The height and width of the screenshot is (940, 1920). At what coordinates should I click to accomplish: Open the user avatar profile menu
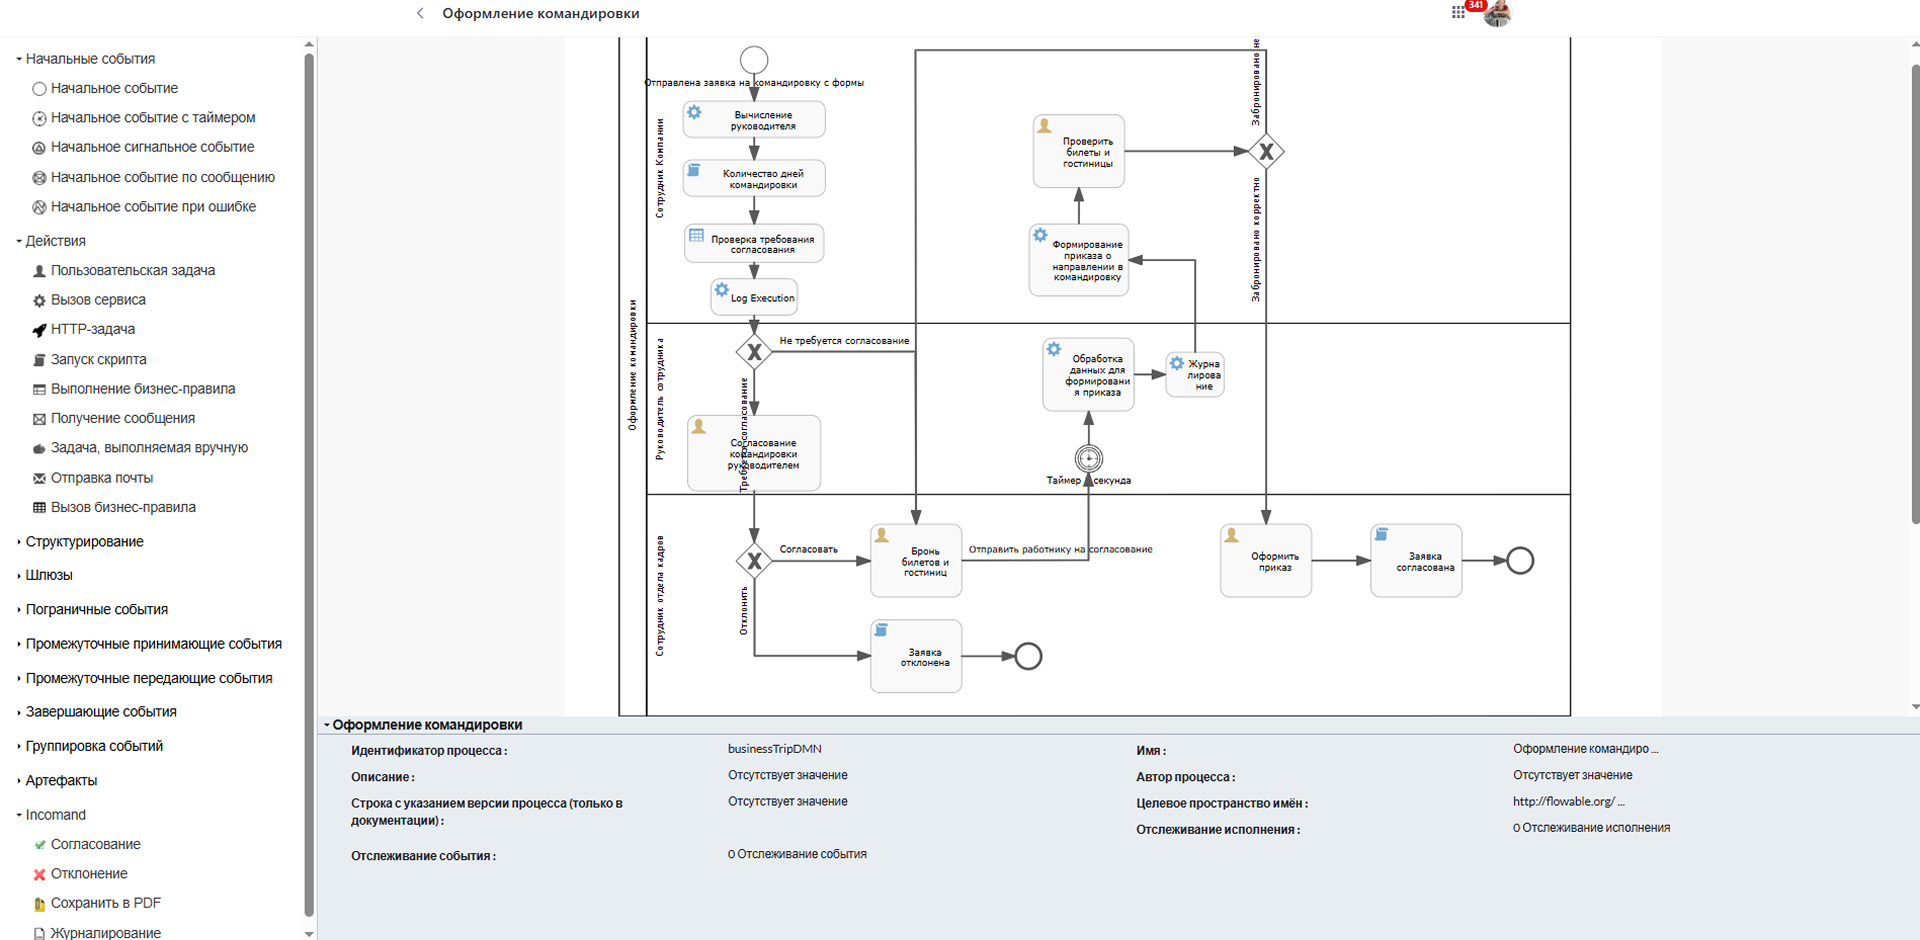(1497, 13)
